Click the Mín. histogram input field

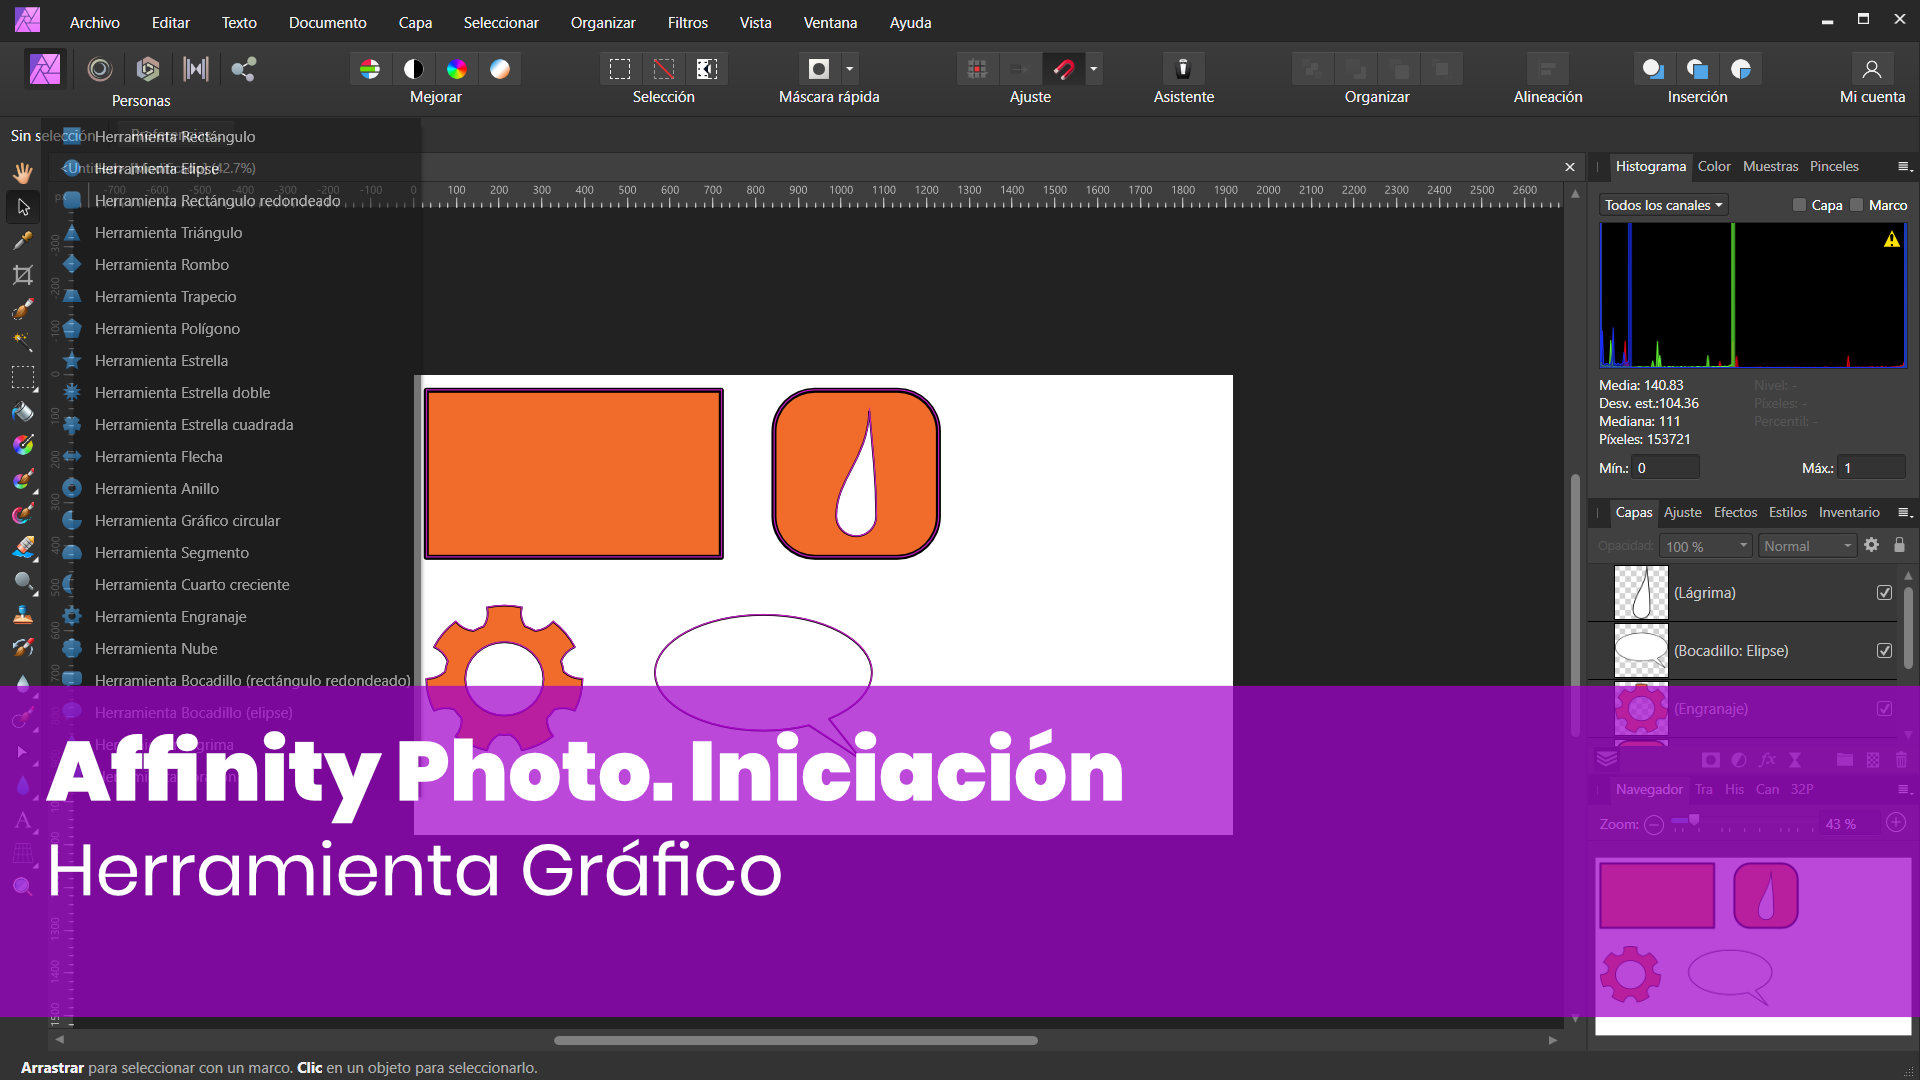[1665, 468]
